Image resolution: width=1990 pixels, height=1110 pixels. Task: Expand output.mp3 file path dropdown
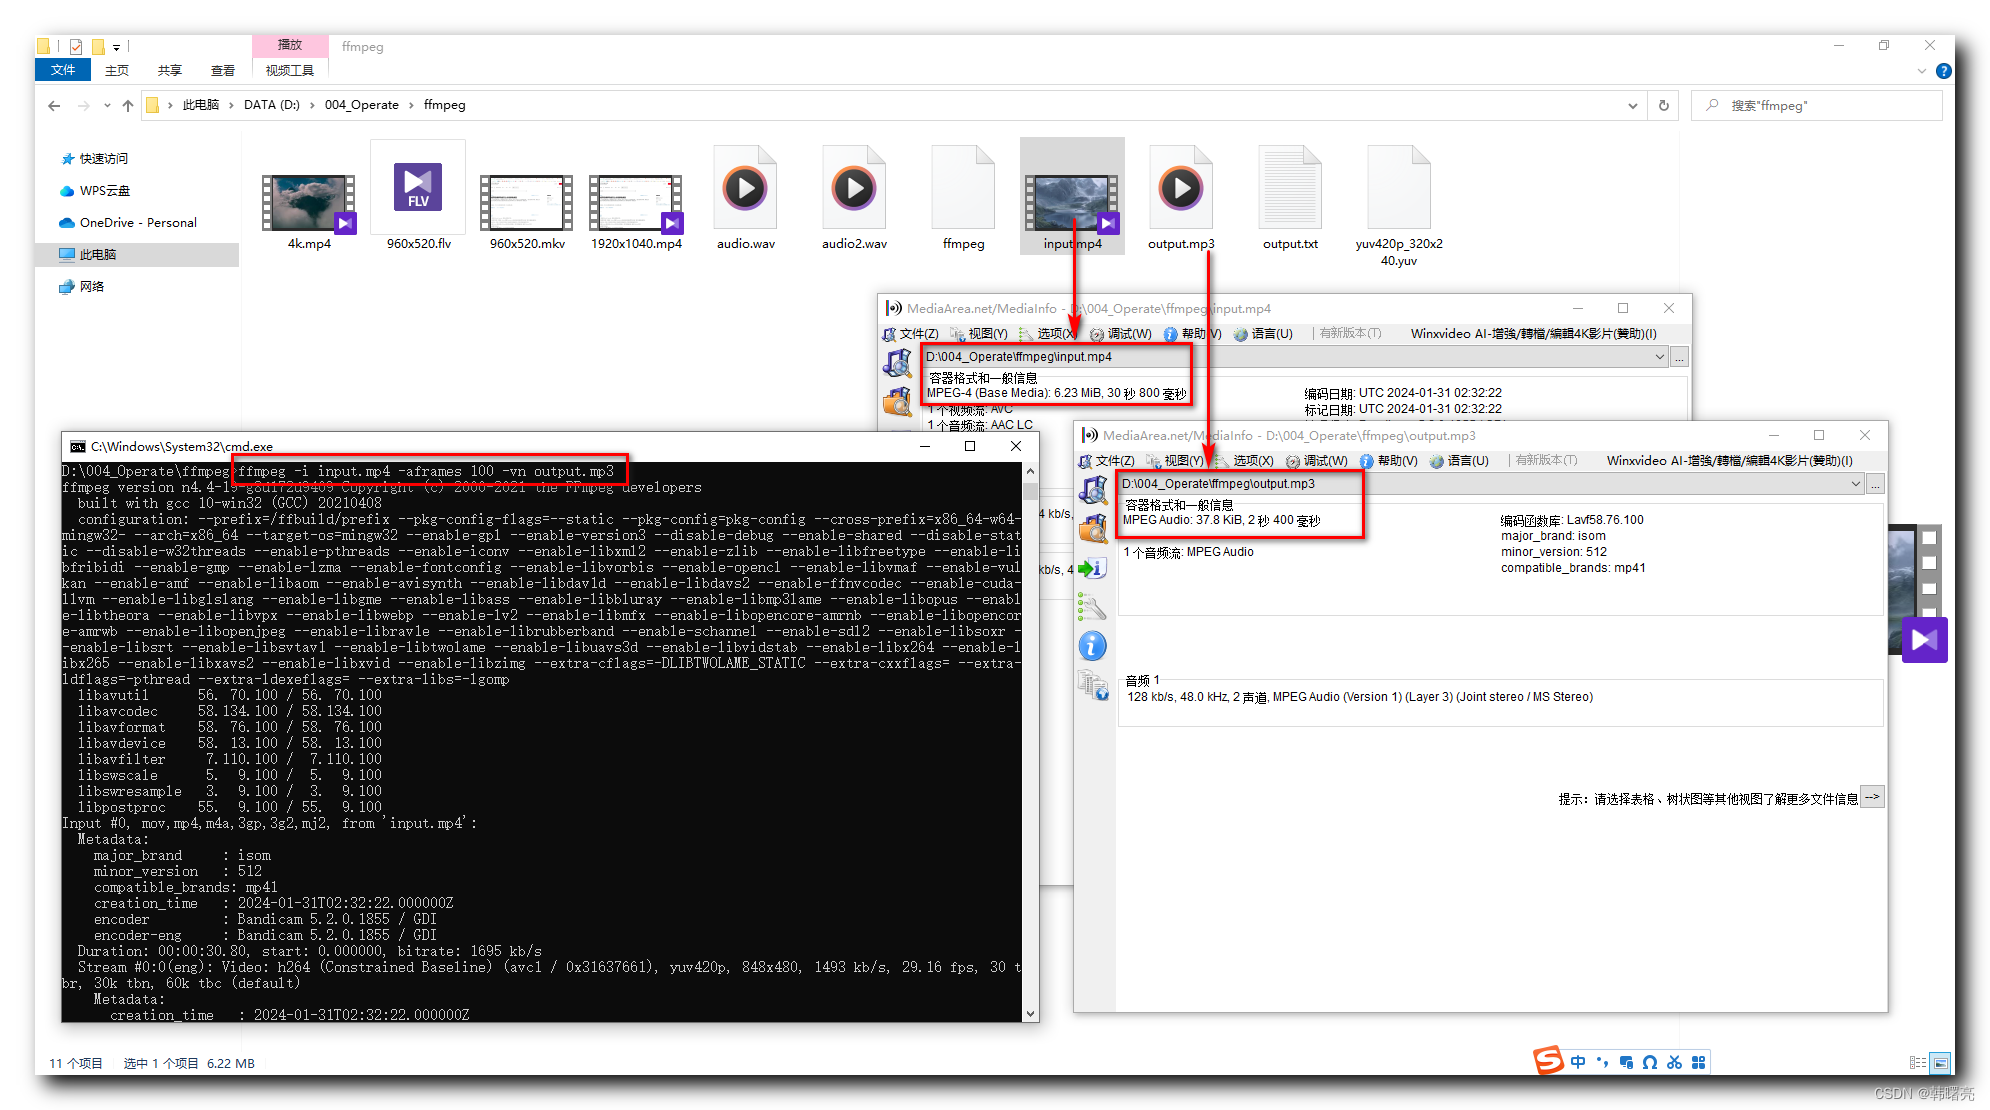coord(1855,484)
